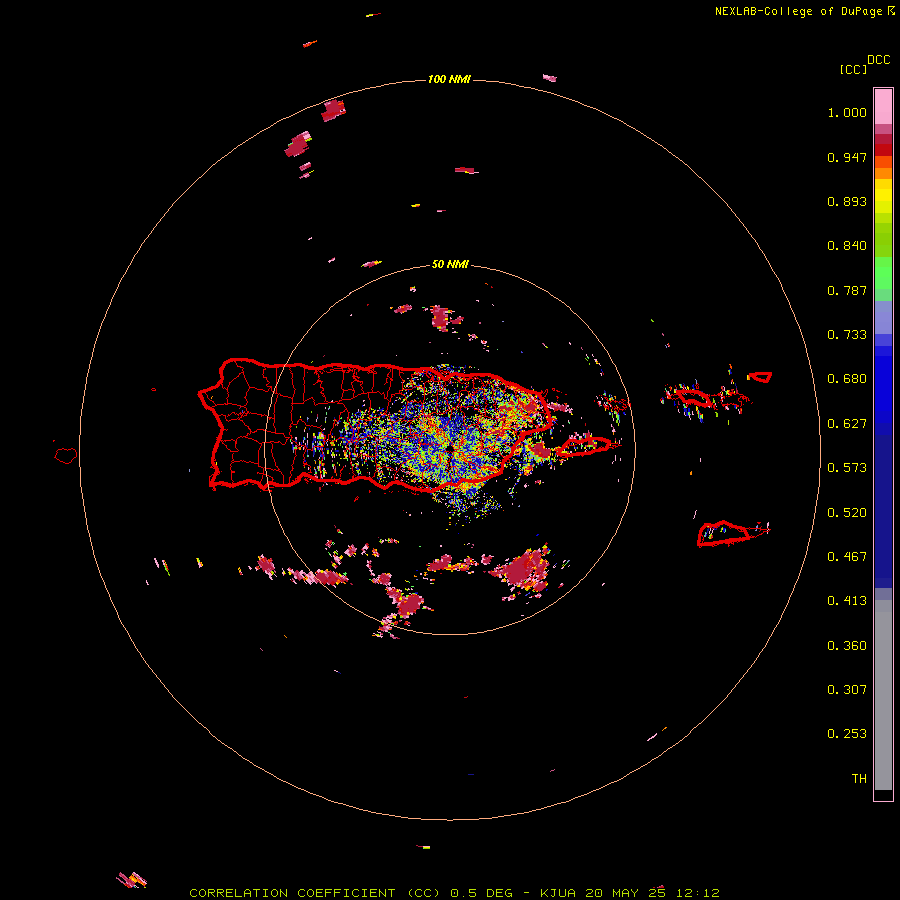The width and height of the screenshot is (900, 900).
Task: Click the Mona Island outline west of Puerto Rico
Action: coord(66,456)
